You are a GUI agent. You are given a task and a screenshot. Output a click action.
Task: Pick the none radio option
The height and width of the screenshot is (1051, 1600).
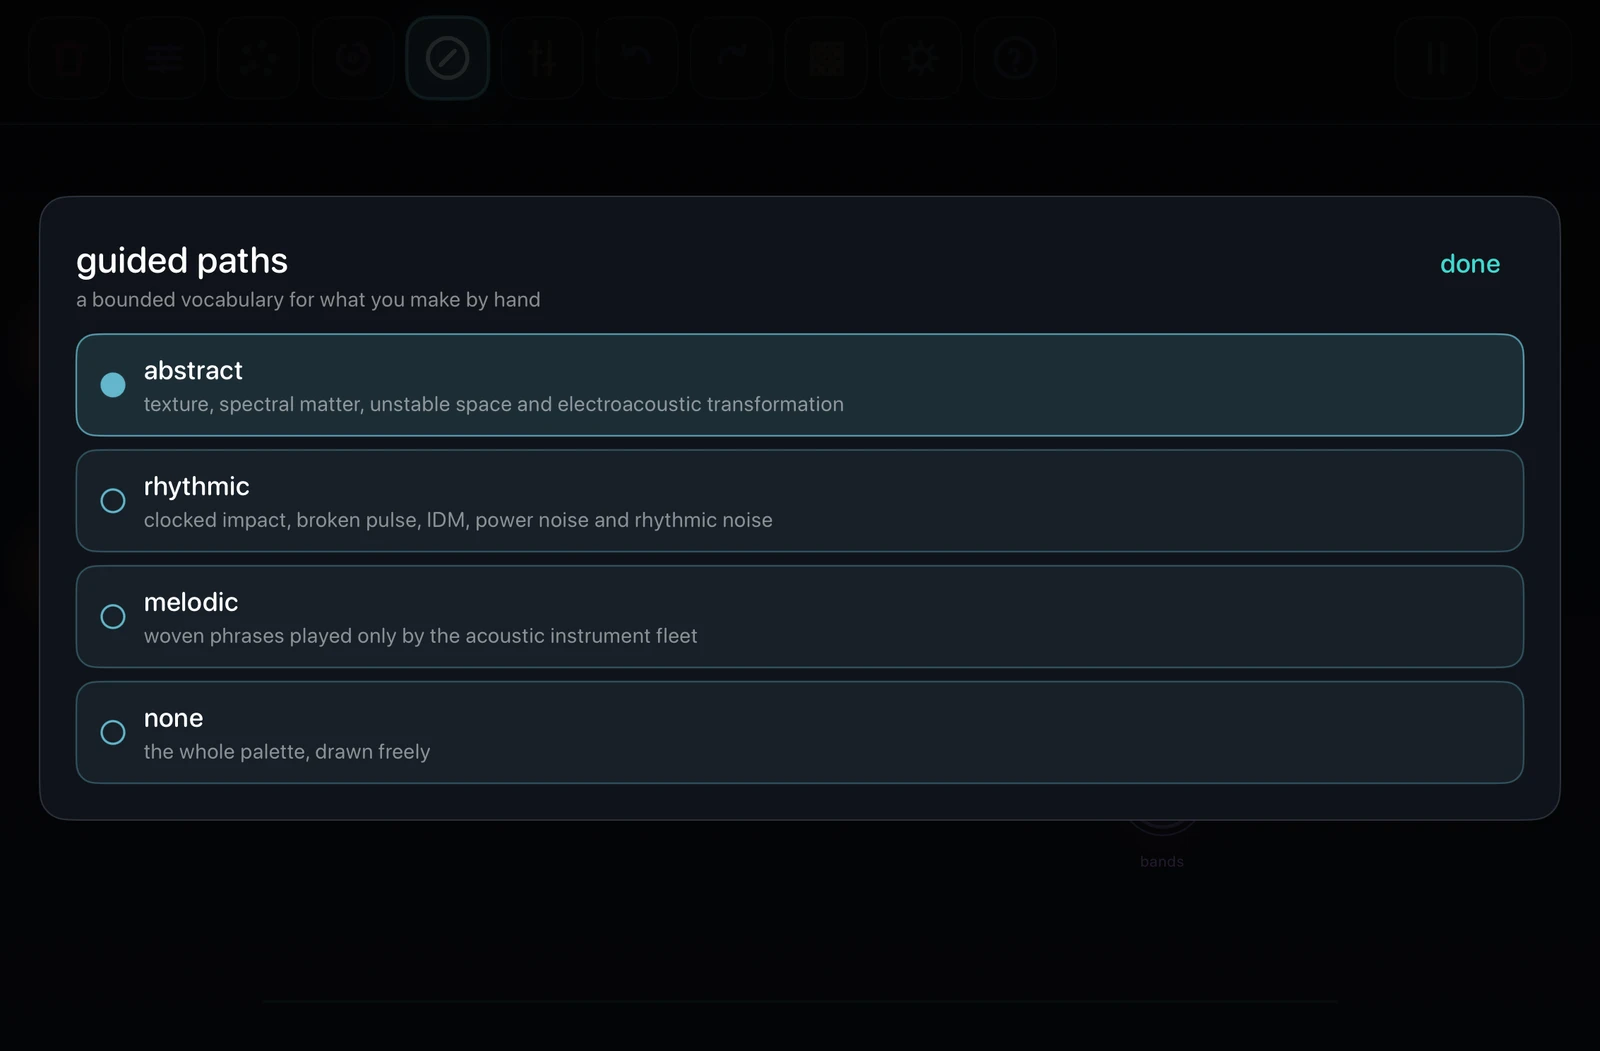[800, 733]
